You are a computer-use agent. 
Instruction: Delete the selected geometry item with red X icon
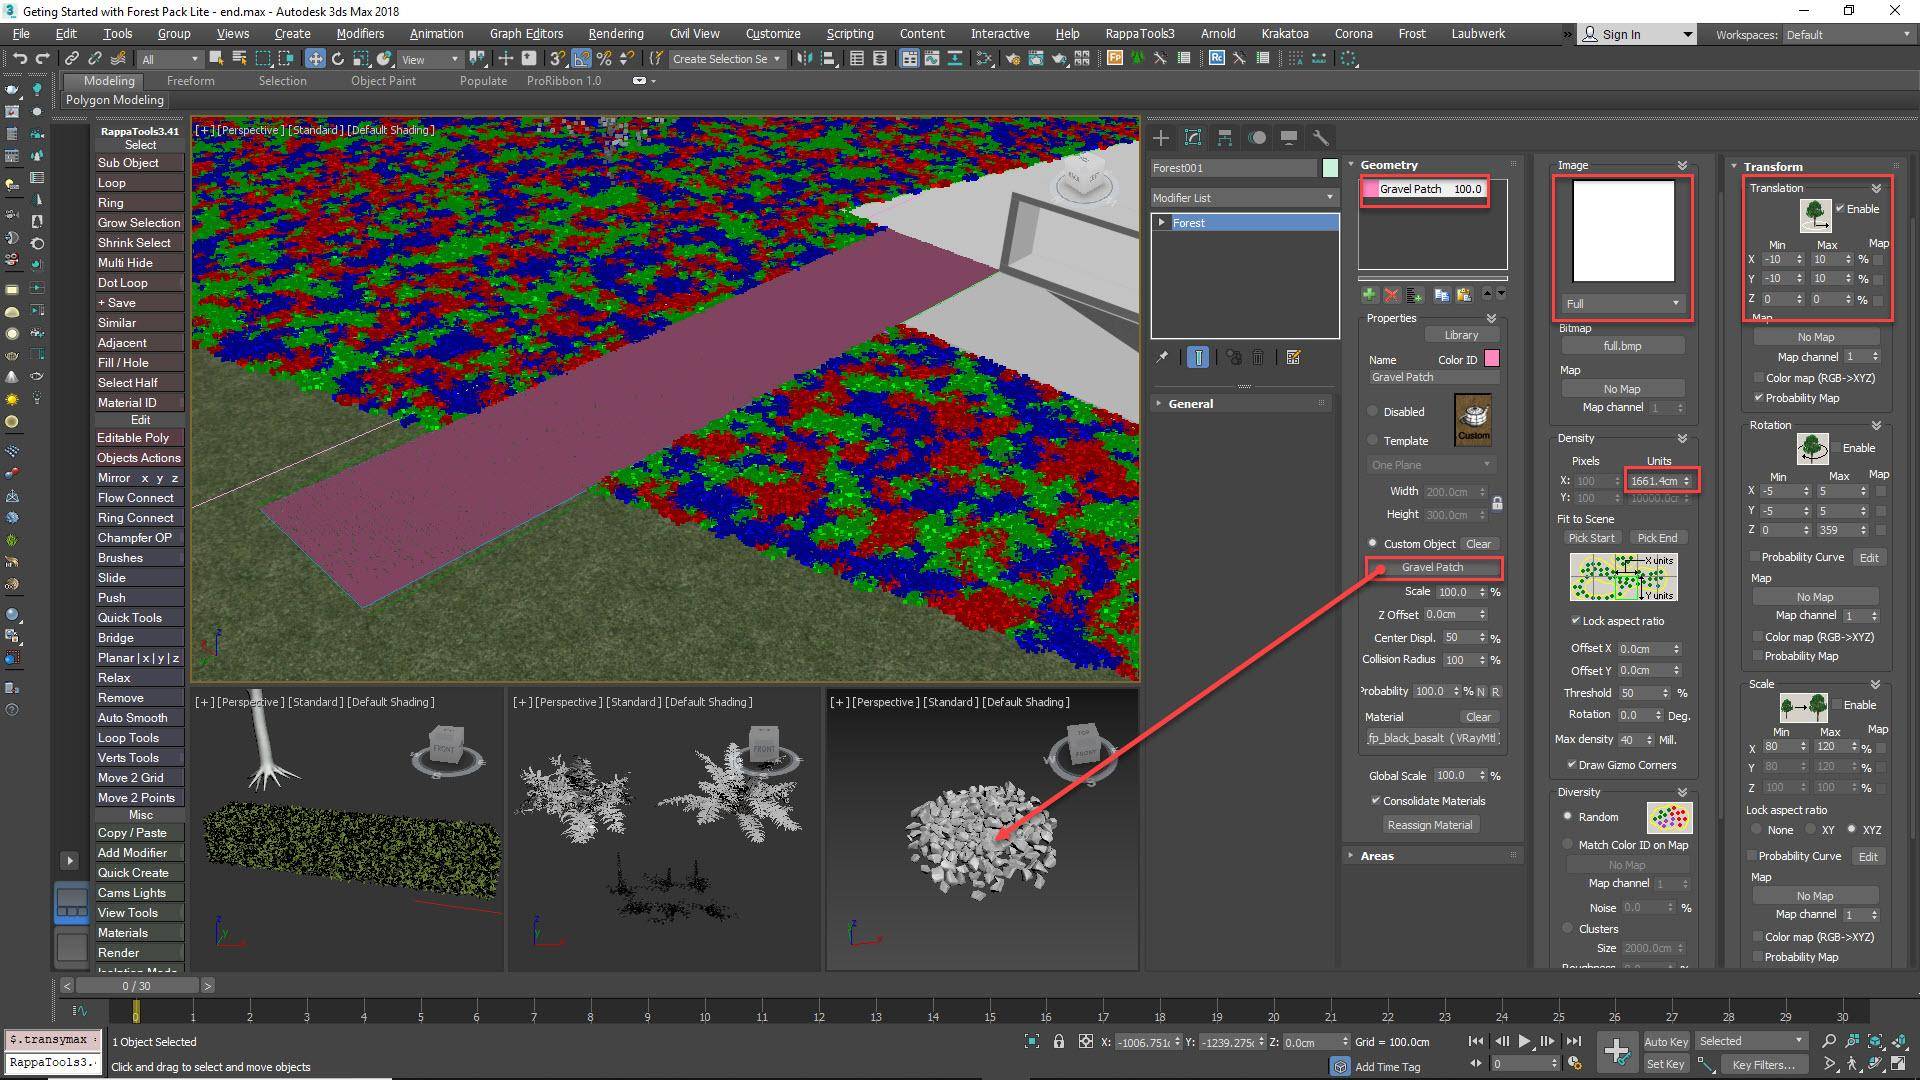(1392, 295)
